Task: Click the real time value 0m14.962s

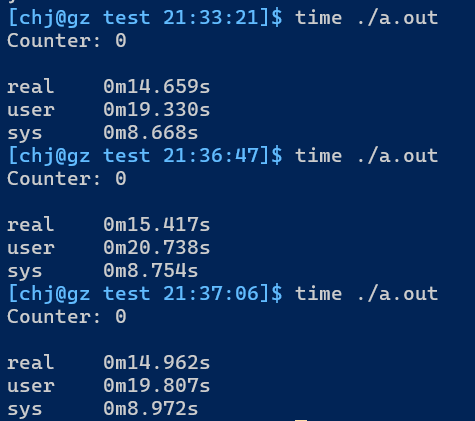Action: (x=157, y=362)
